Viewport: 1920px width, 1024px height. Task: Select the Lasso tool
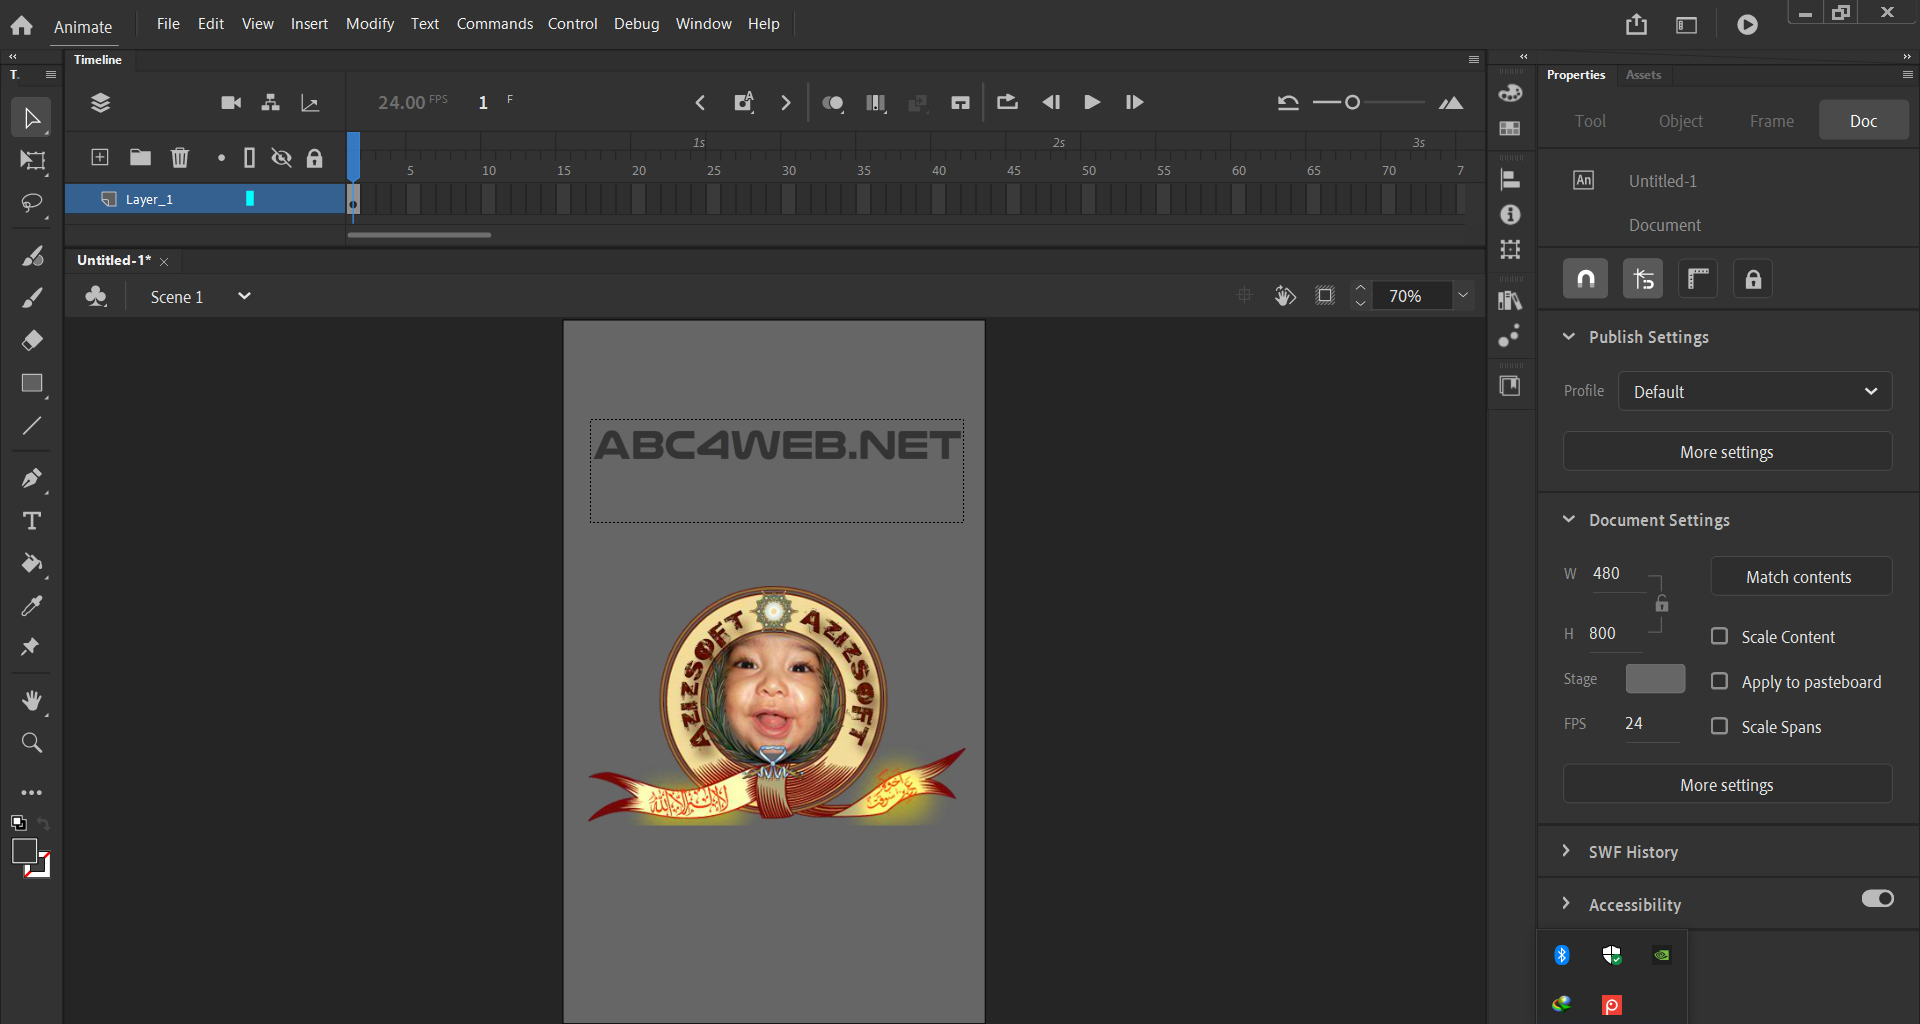coord(32,204)
